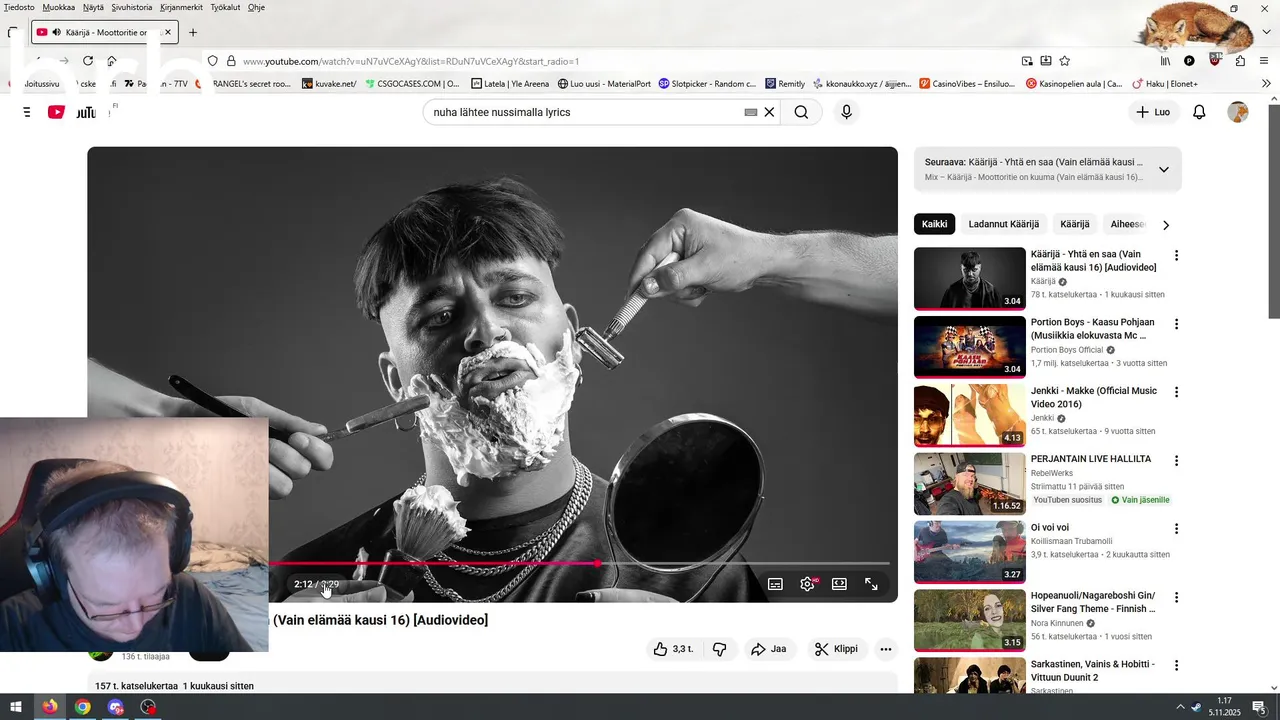
Task: Open the Yhtä en saa video thumbnail
Action: coord(969,279)
